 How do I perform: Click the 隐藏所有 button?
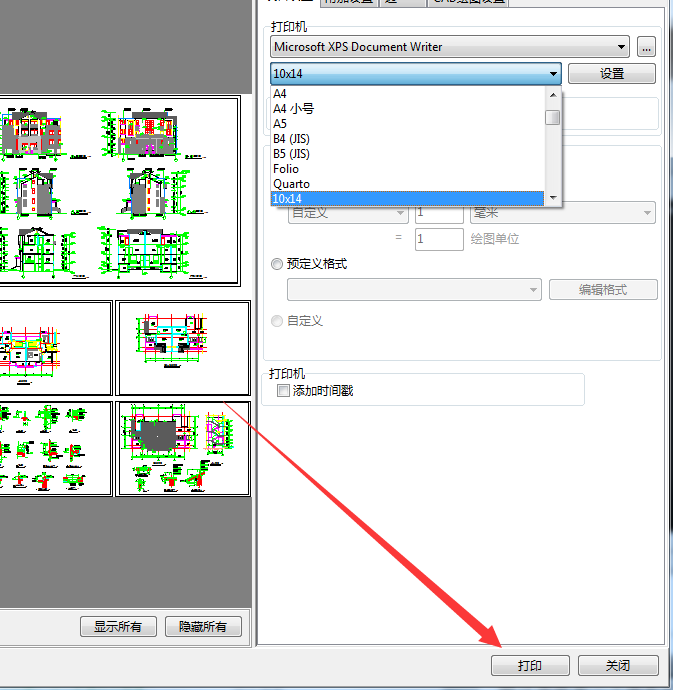click(203, 626)
